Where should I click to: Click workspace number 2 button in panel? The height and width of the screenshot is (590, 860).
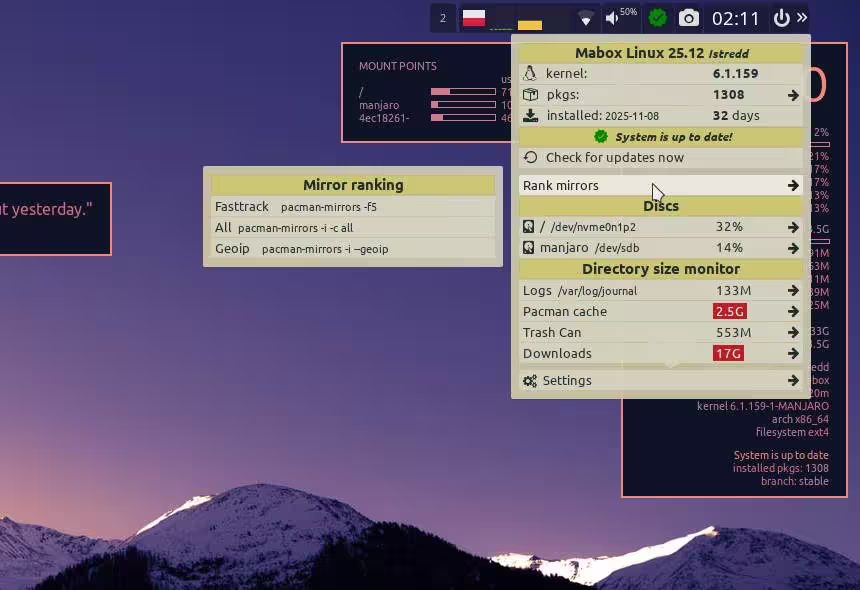tap(442, 18)
